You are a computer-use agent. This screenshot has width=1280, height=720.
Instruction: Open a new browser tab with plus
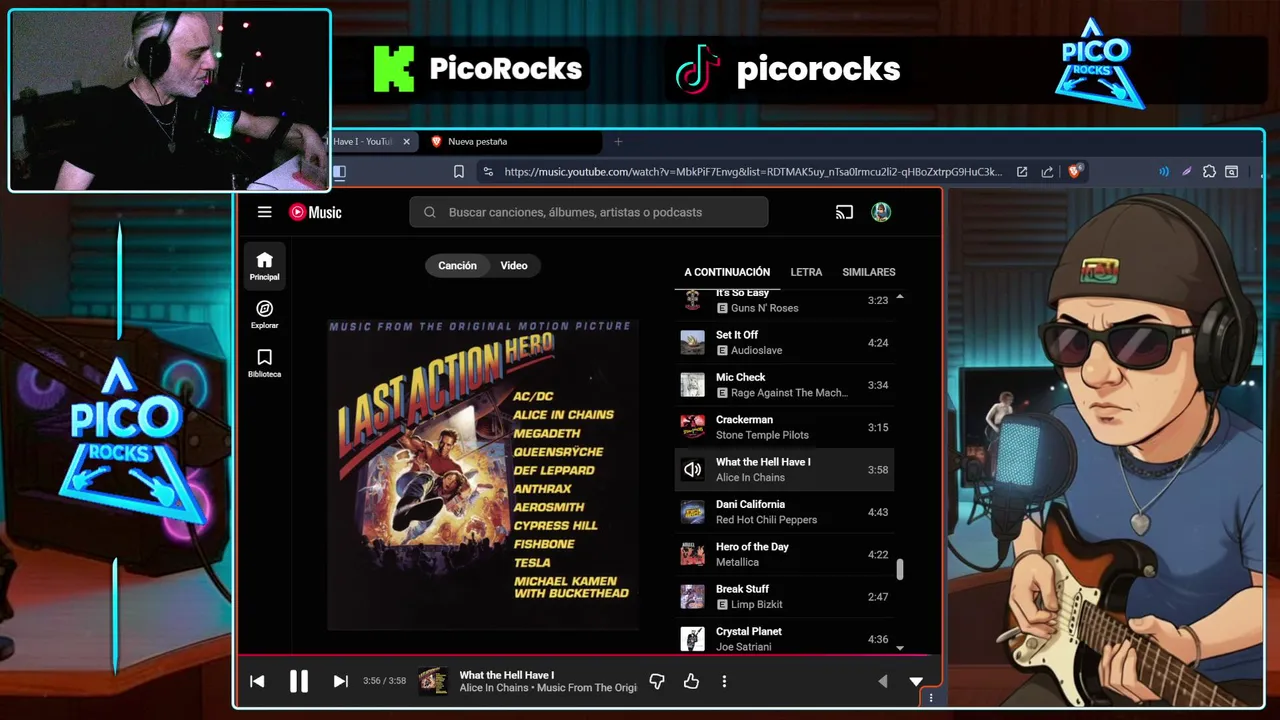tap(618, 142)
